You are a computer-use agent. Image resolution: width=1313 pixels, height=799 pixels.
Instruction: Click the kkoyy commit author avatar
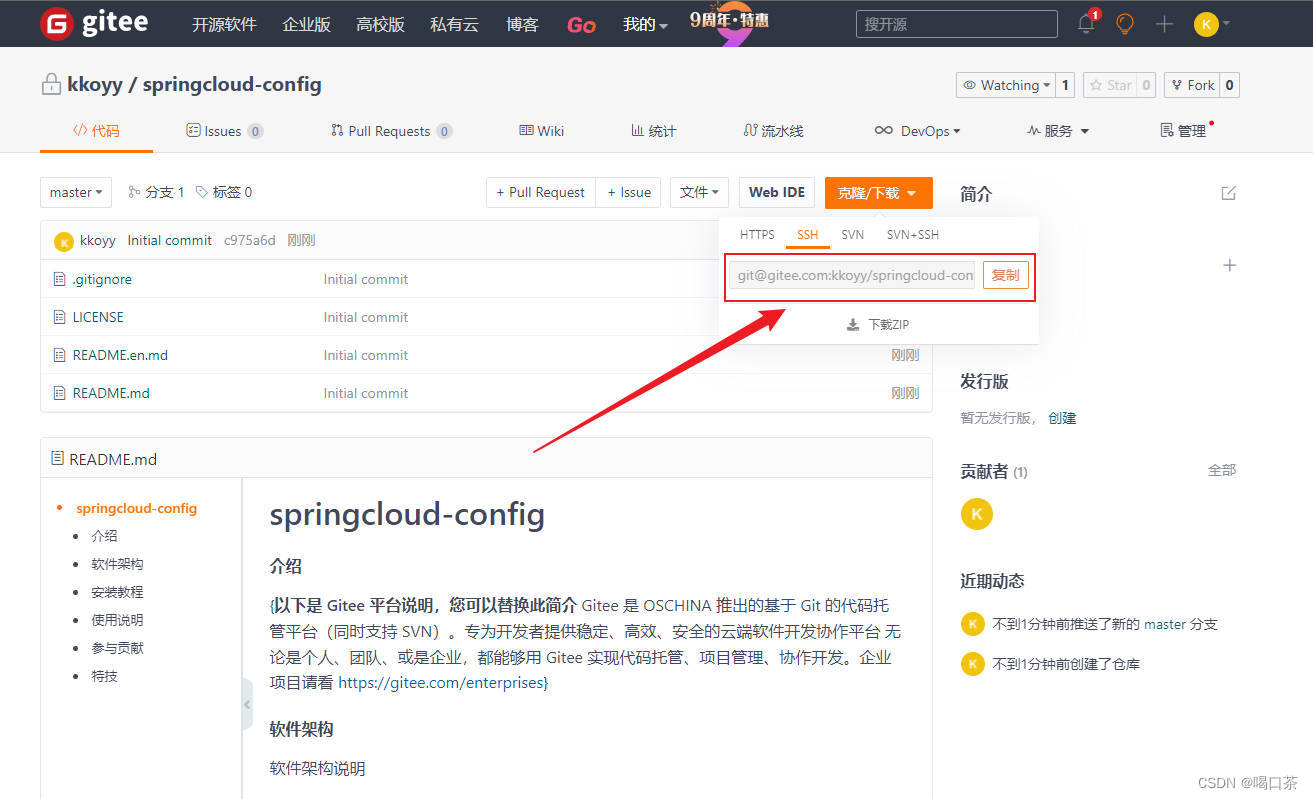click(x=64, y=241)
